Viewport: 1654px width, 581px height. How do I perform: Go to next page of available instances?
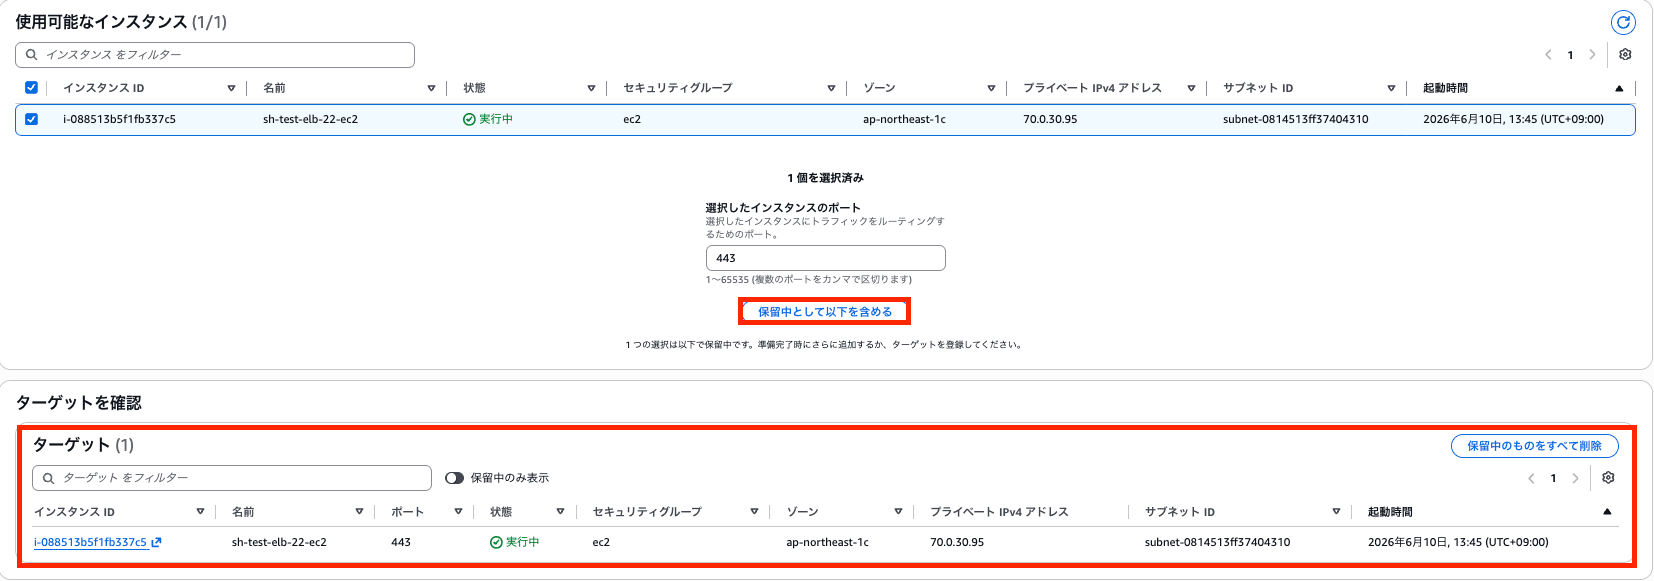click(x=1593, y=55)
